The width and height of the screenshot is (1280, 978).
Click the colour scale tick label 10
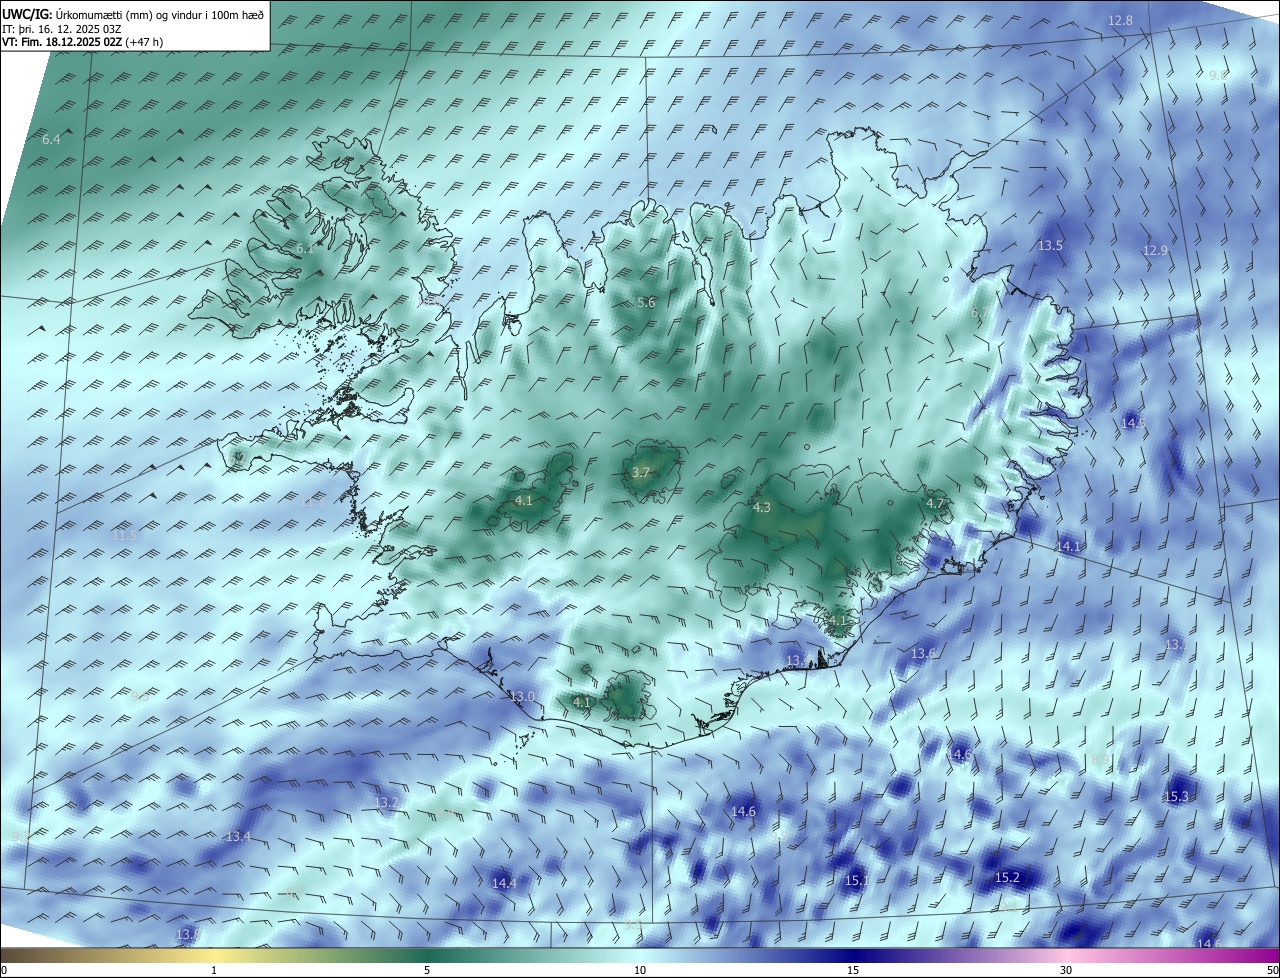tap(640, 970)
